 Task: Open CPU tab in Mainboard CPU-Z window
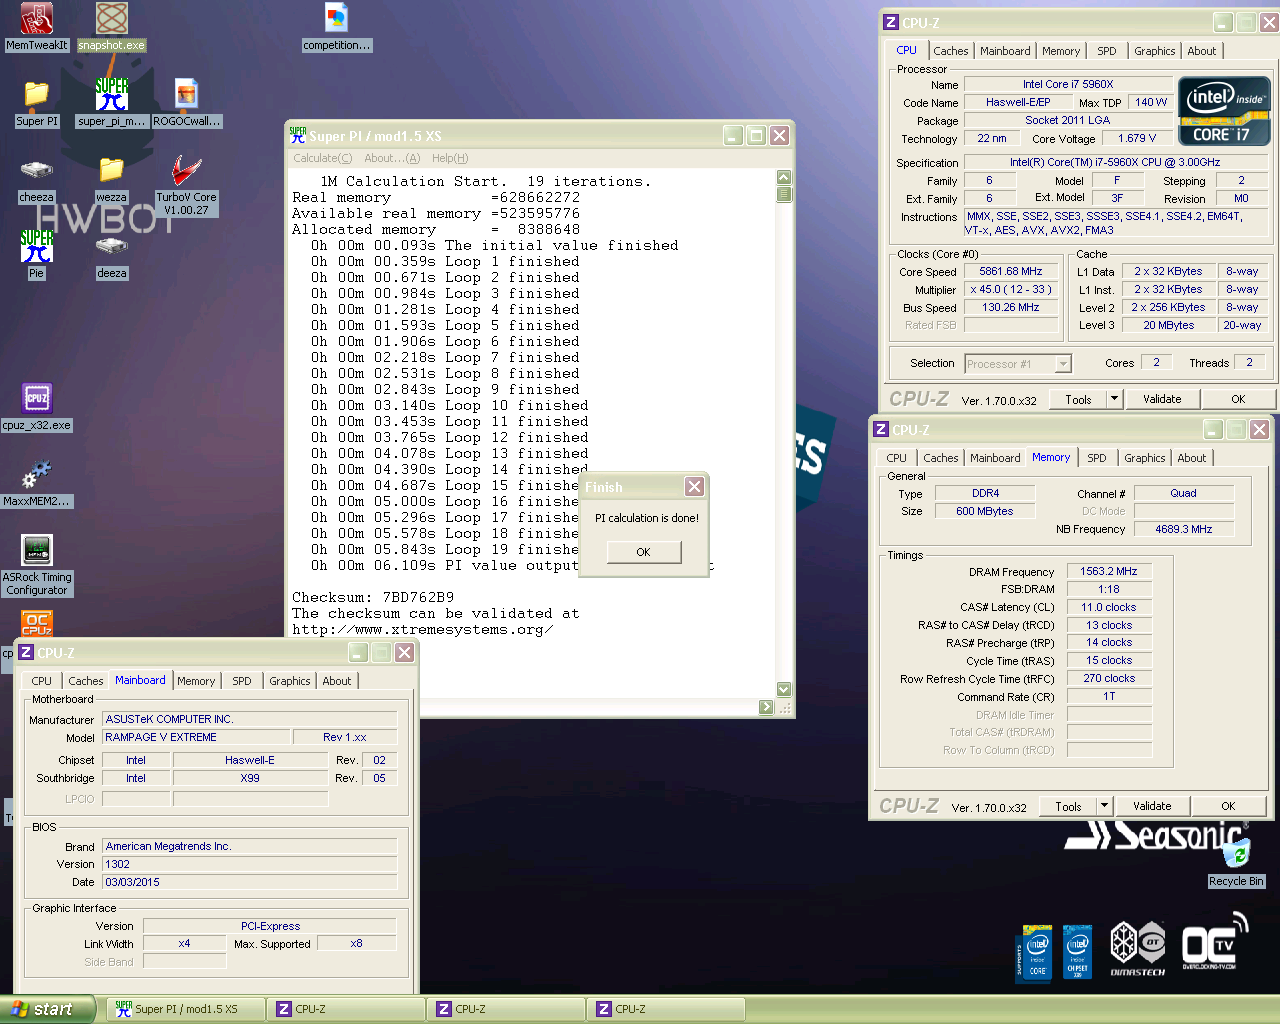pyautogui.click(x=41, y=681)
